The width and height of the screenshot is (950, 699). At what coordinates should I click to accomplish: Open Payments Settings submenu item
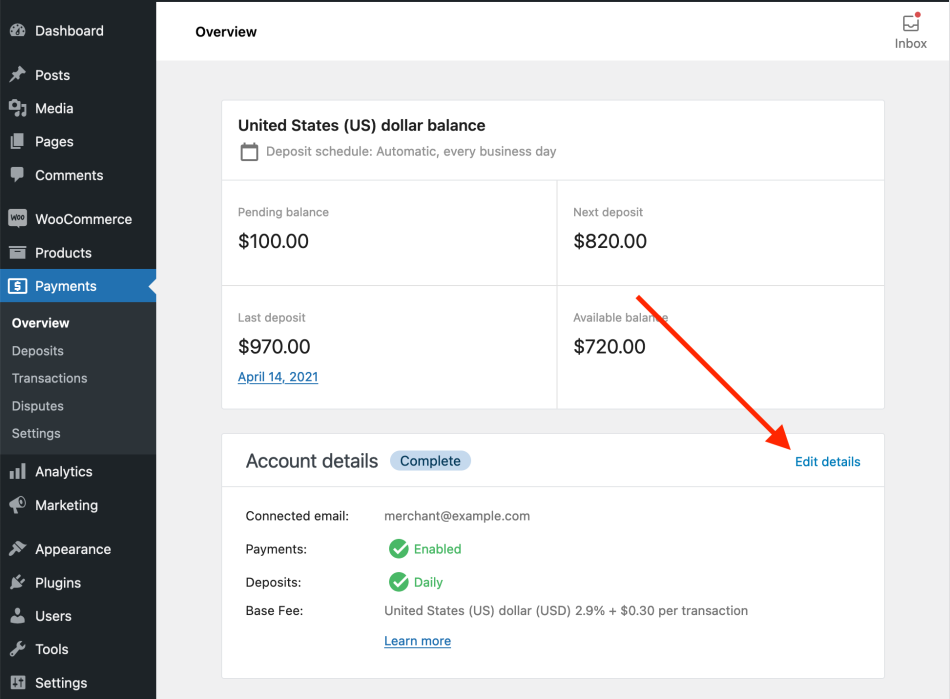36,433
